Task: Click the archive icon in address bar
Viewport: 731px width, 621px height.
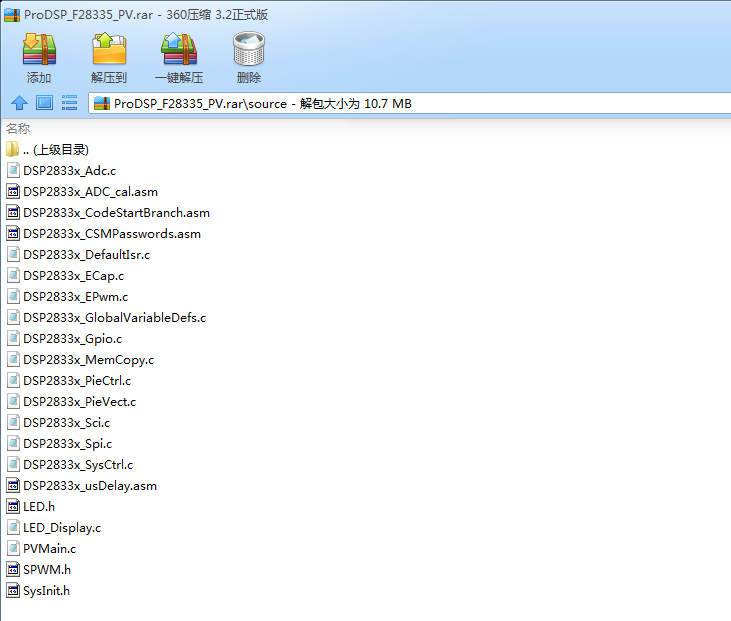Action: [102, 103]
